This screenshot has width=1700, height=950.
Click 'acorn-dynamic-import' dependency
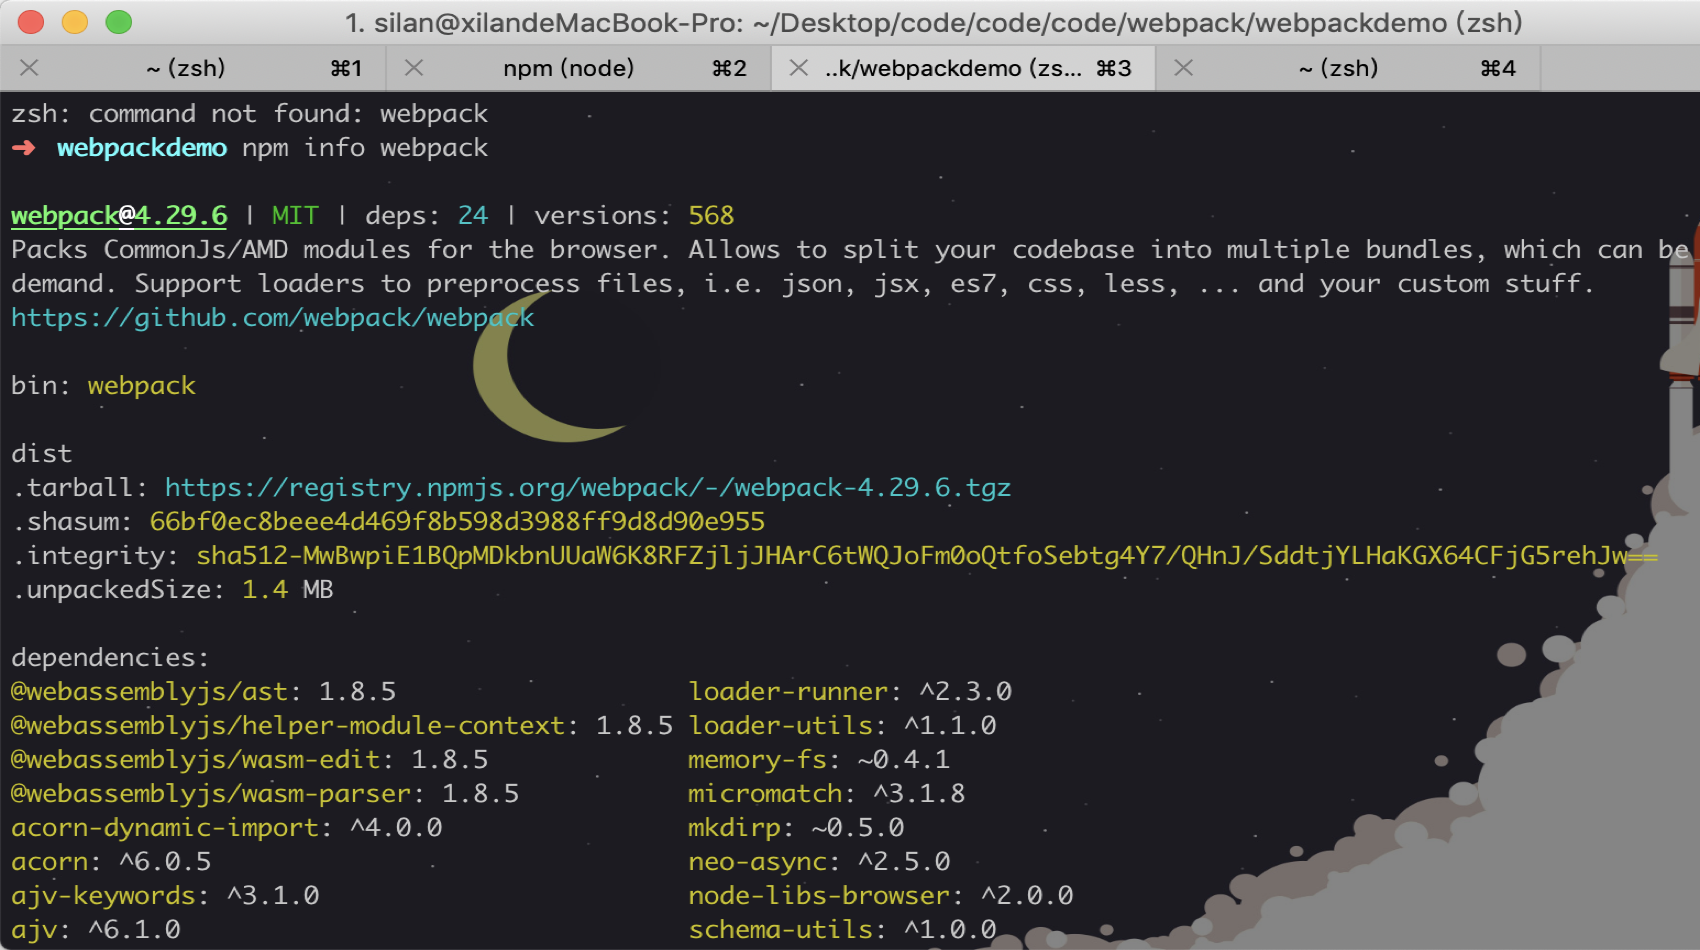pyautogui.click(x=165, y=828)
